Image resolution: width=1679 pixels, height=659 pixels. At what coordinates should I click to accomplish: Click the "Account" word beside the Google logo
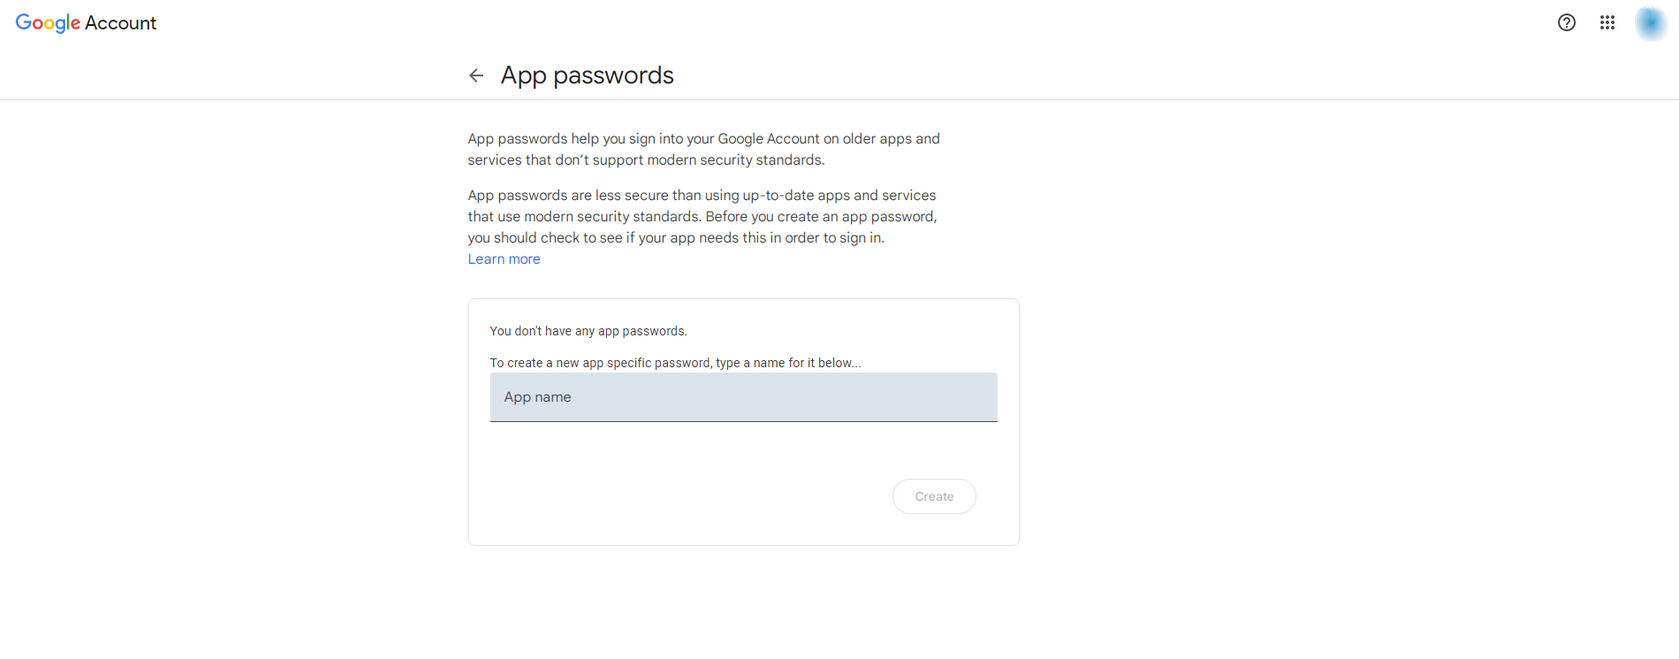coord(120,23)
